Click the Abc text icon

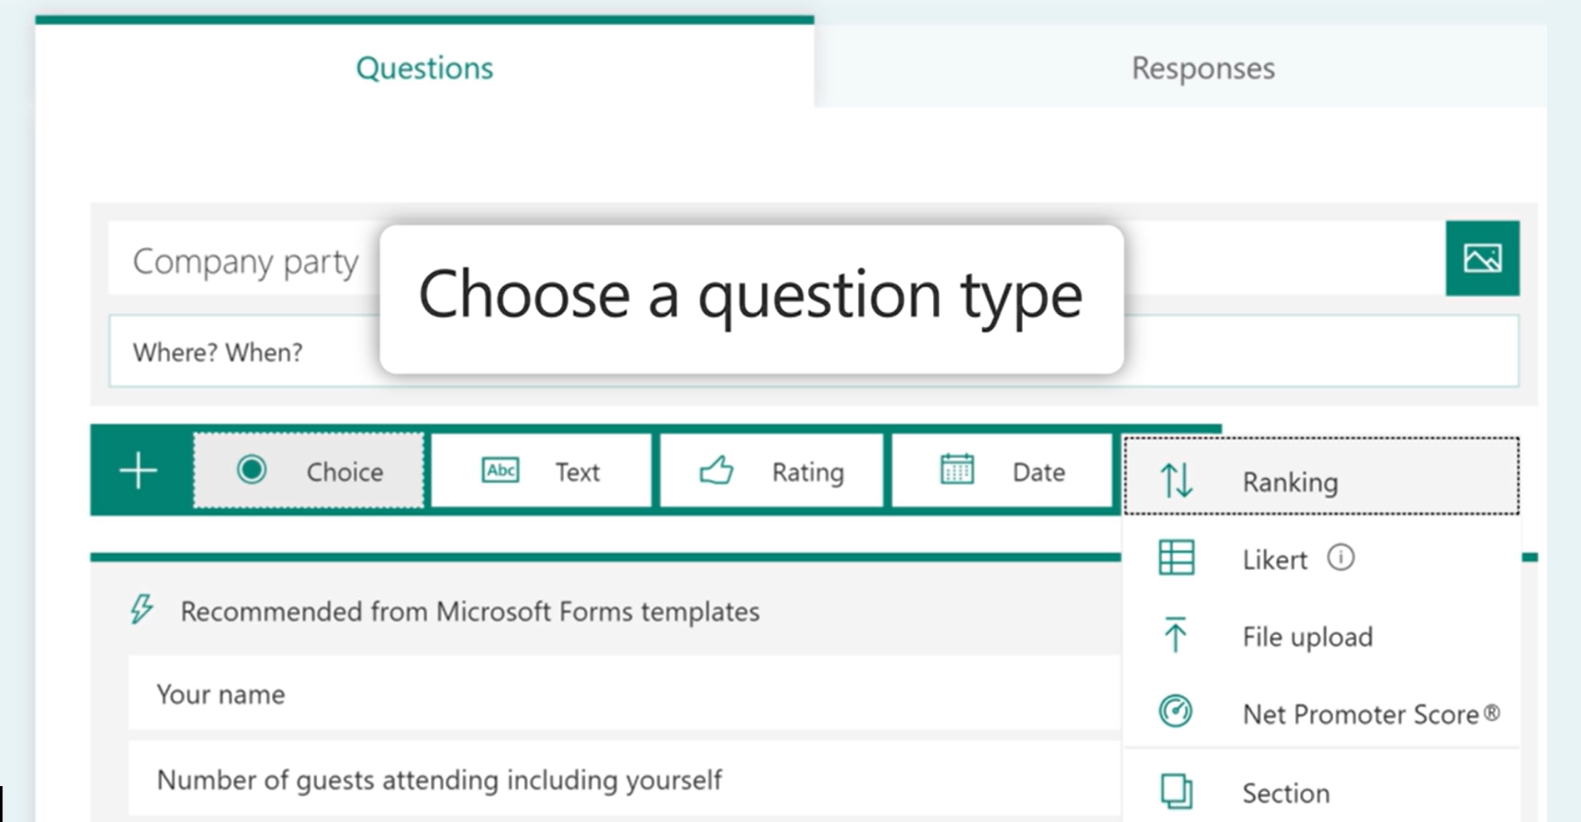tap(500, 470)
